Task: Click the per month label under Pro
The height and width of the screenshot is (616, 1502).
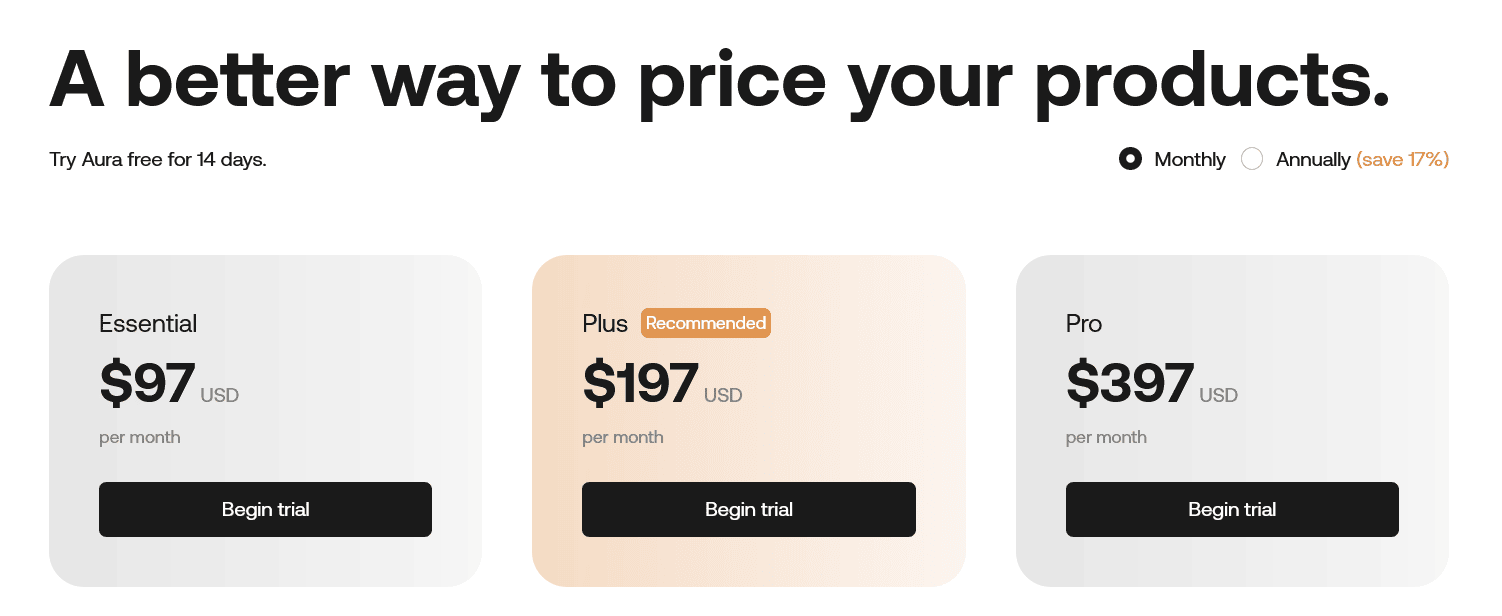Action: point(1106,437)
